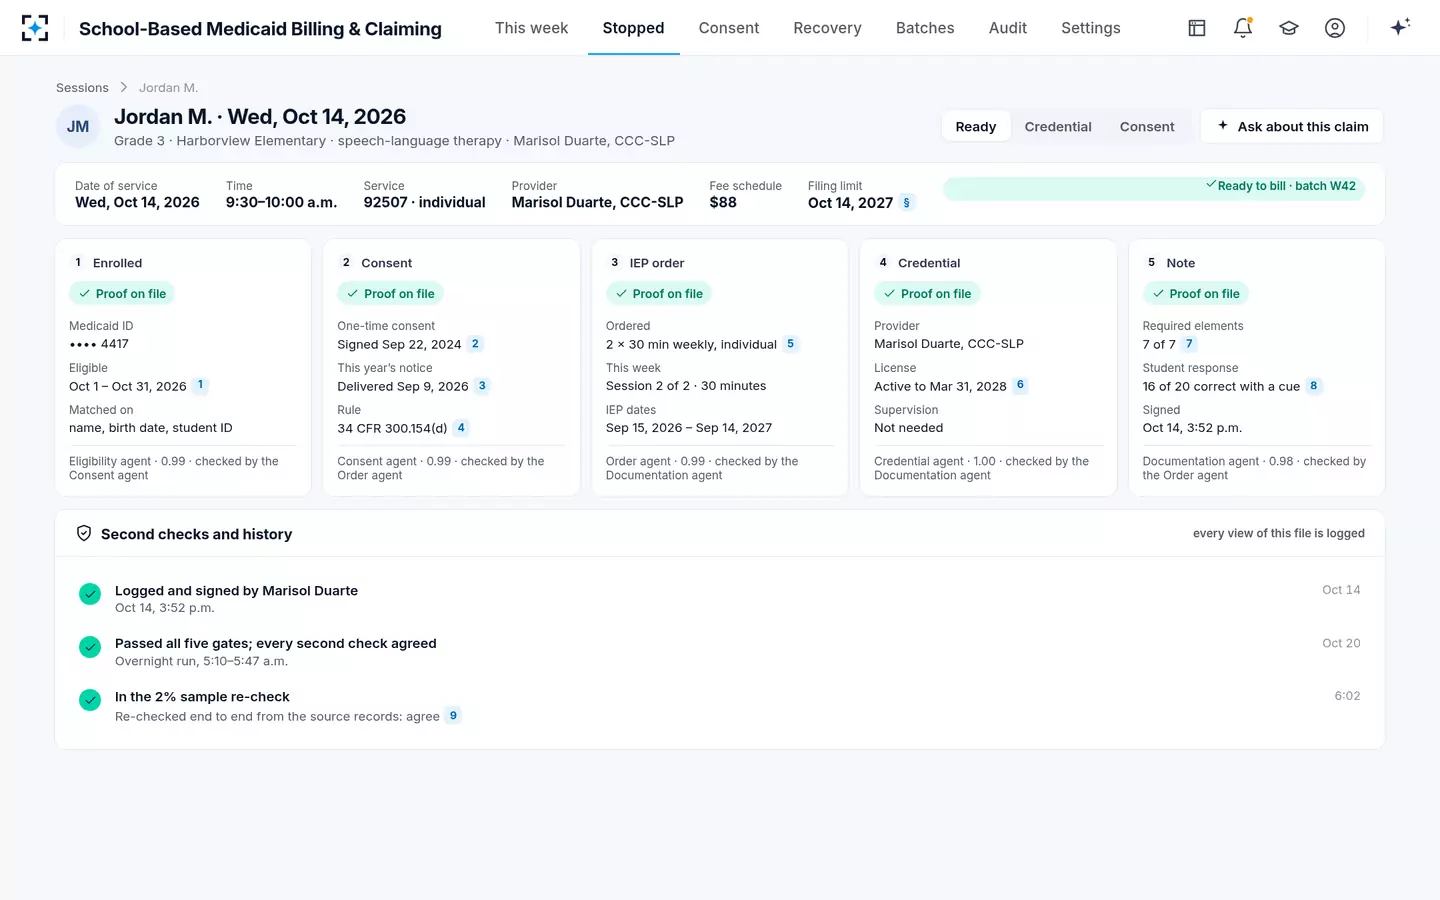Open citation badge 5 next to ordered frequency

point(791,344)
